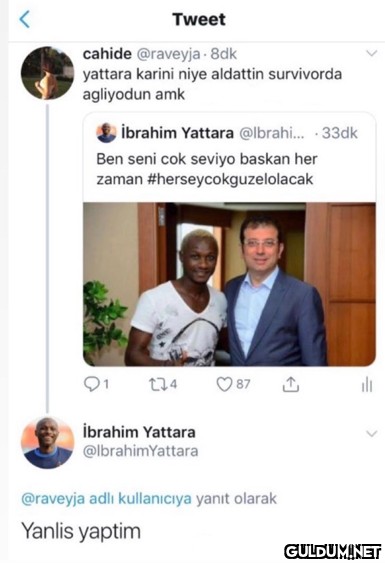Tap @raveyja adlı kullanıcıya reply link
The width and height of the screenshot is (385, 563).
point(106,498)
